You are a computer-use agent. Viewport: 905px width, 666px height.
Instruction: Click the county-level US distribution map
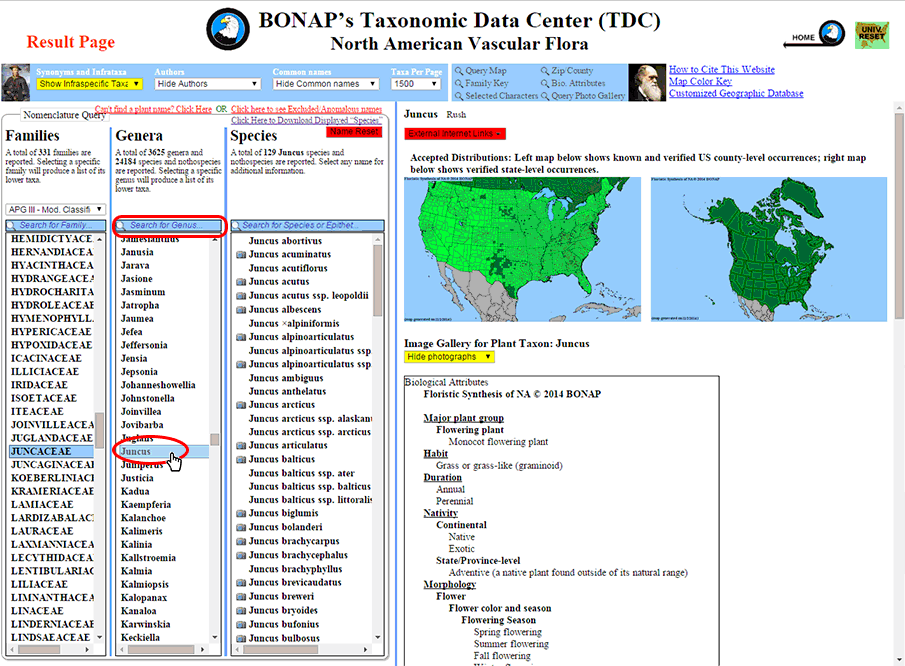point(522,249)
